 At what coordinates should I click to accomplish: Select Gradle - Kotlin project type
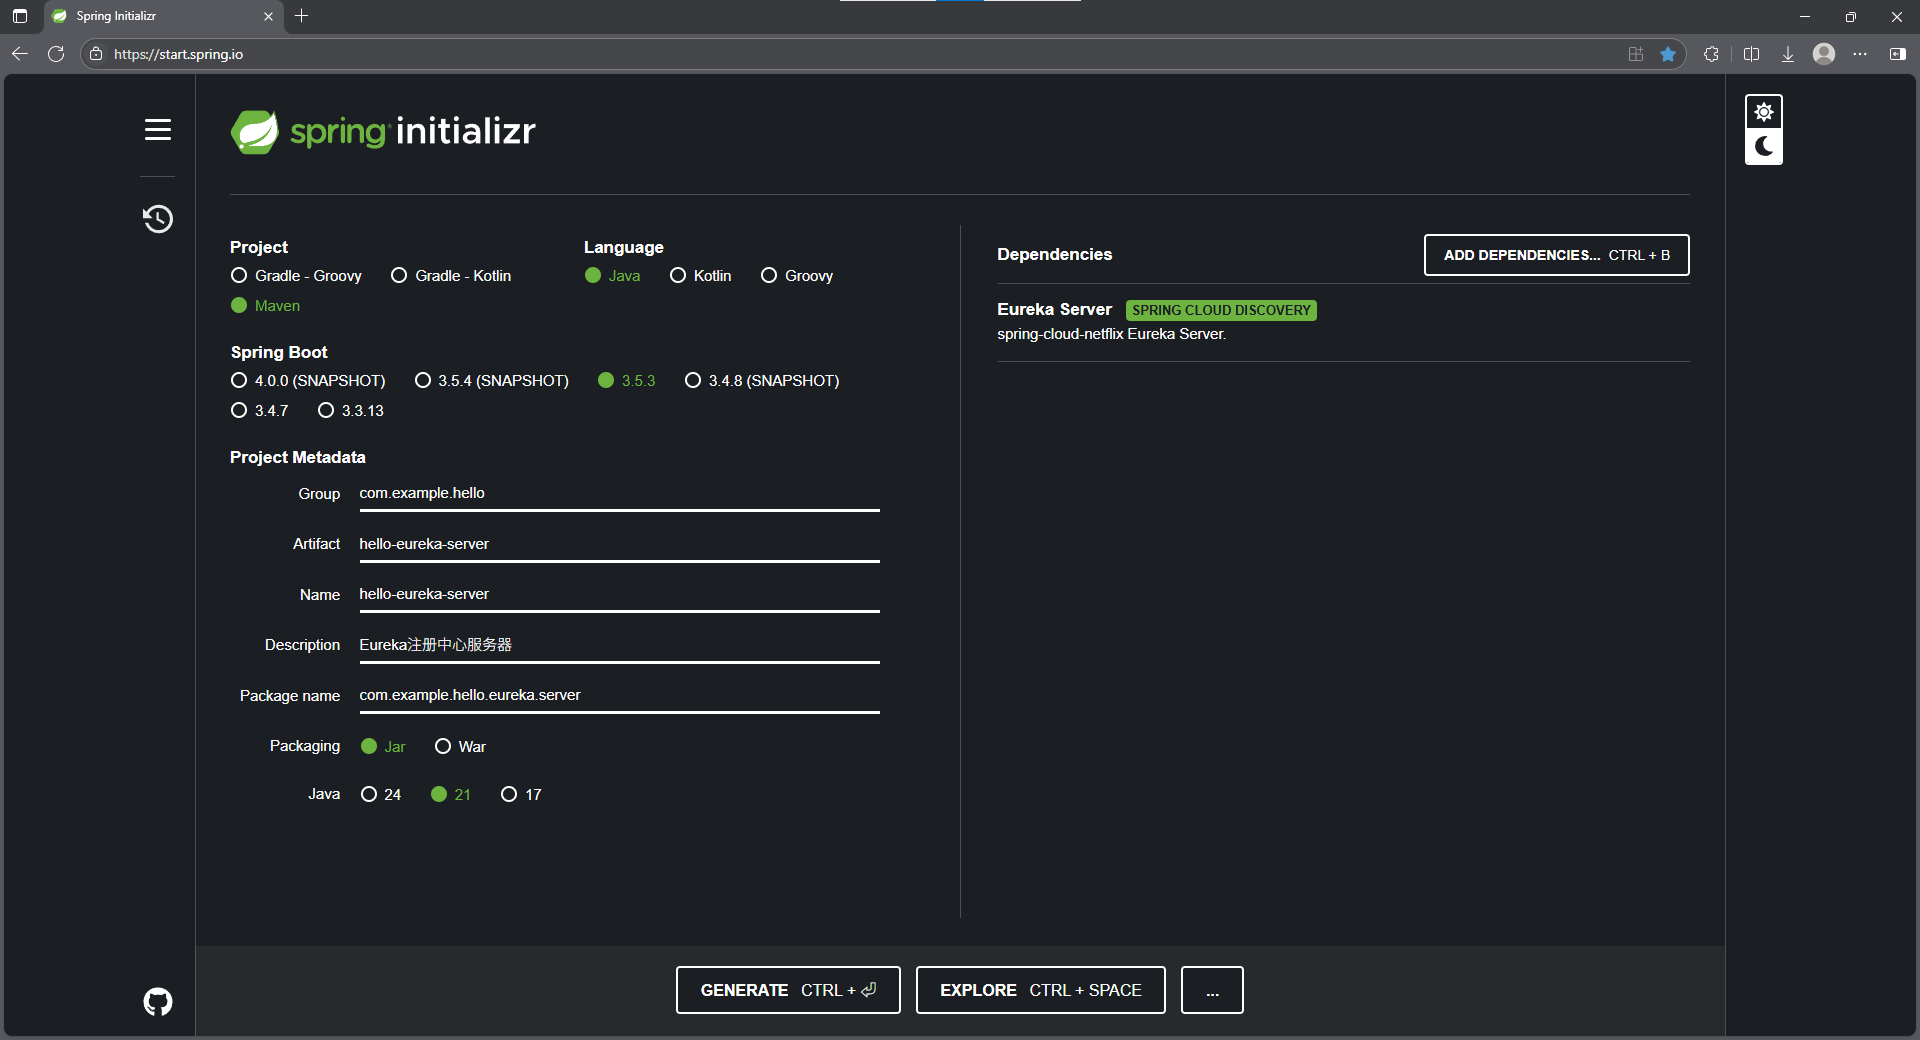451,276
